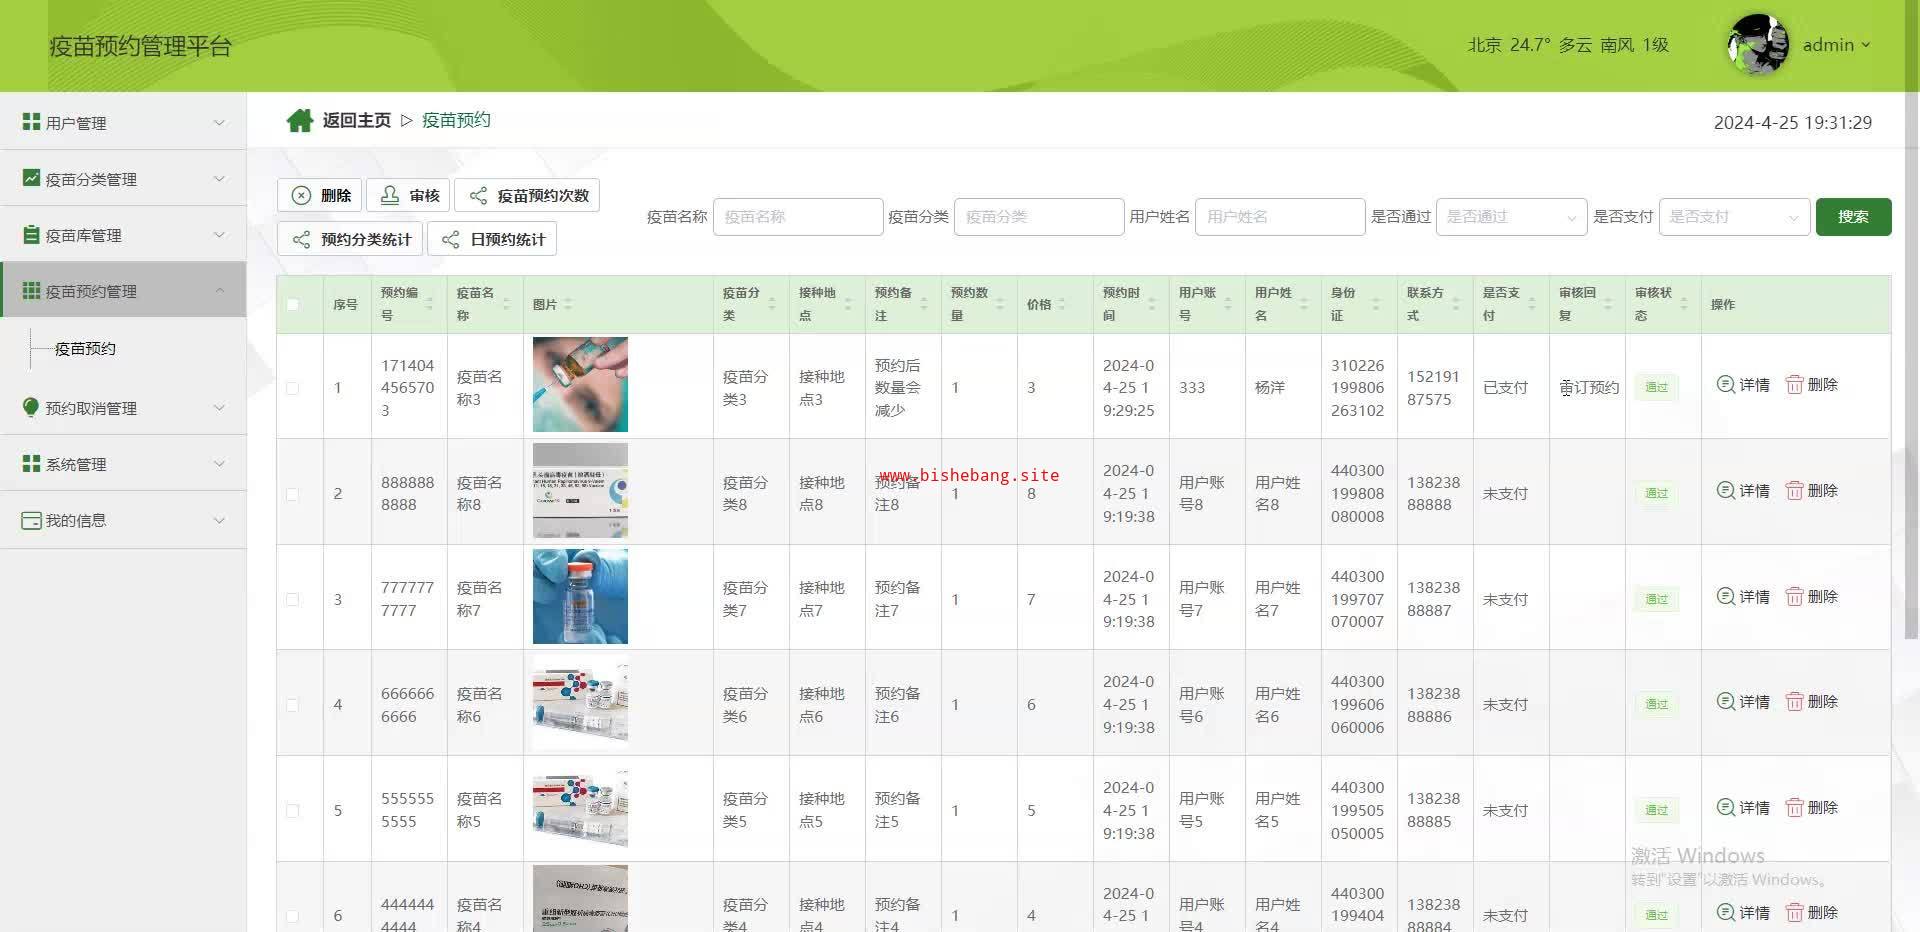Open 详情 magnifier for row 2

(x=1725, y=491)
